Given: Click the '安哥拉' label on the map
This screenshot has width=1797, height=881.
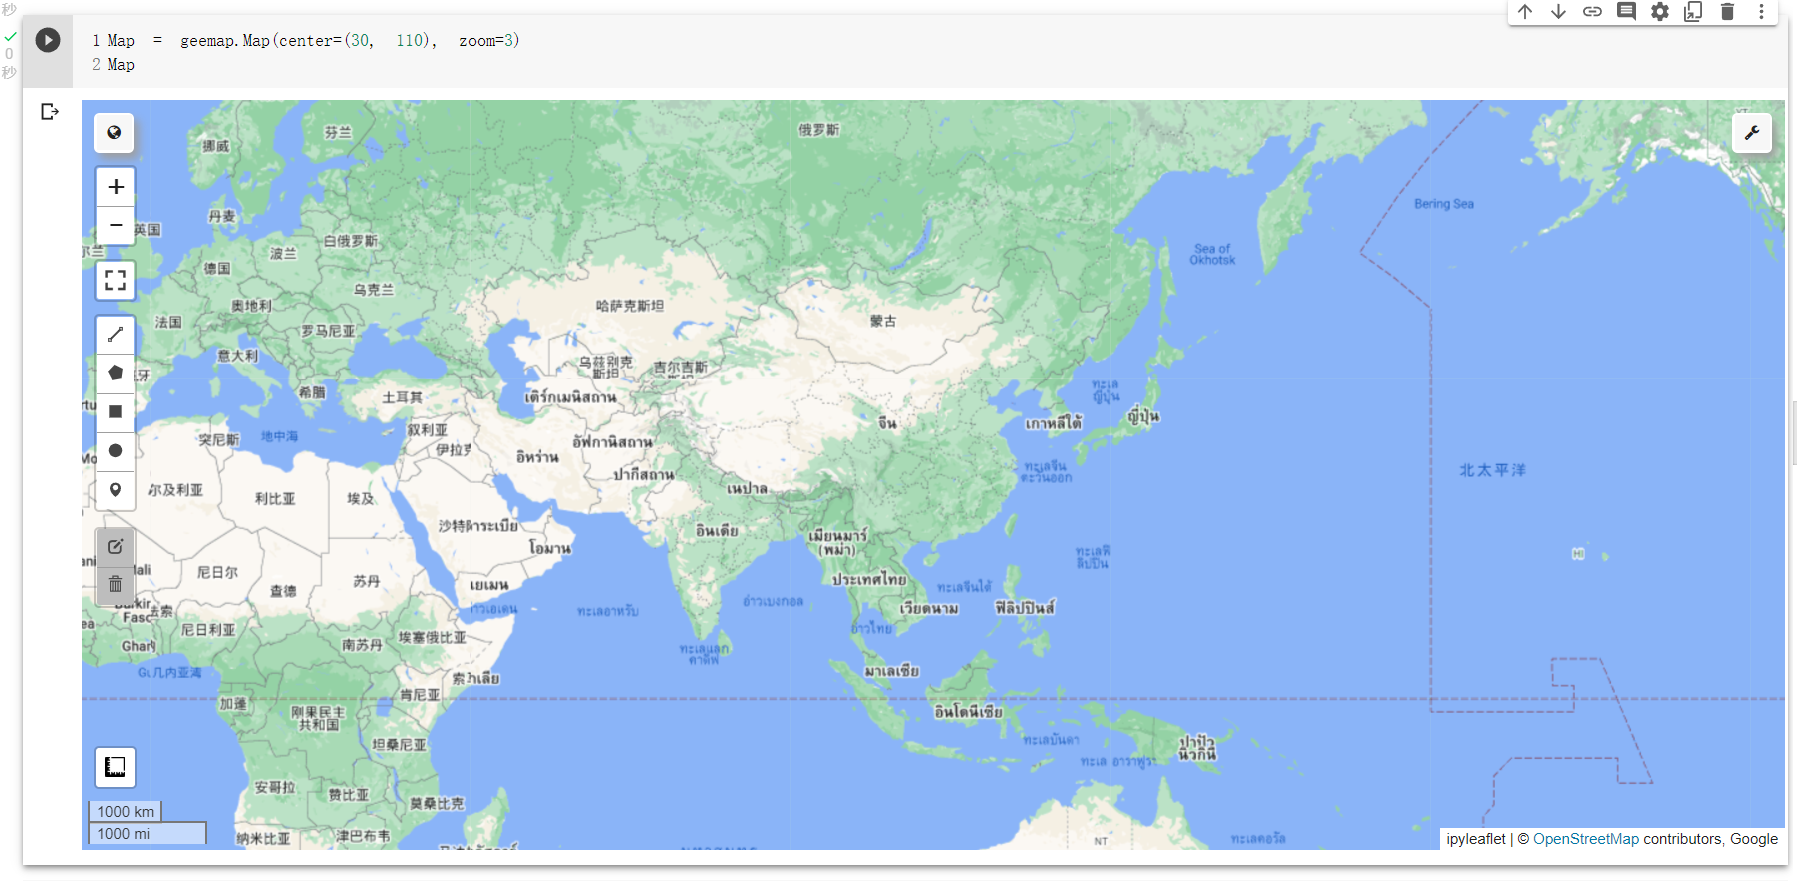Looking at the screenshot, I should pyautogui.click(x=275, y=787).
